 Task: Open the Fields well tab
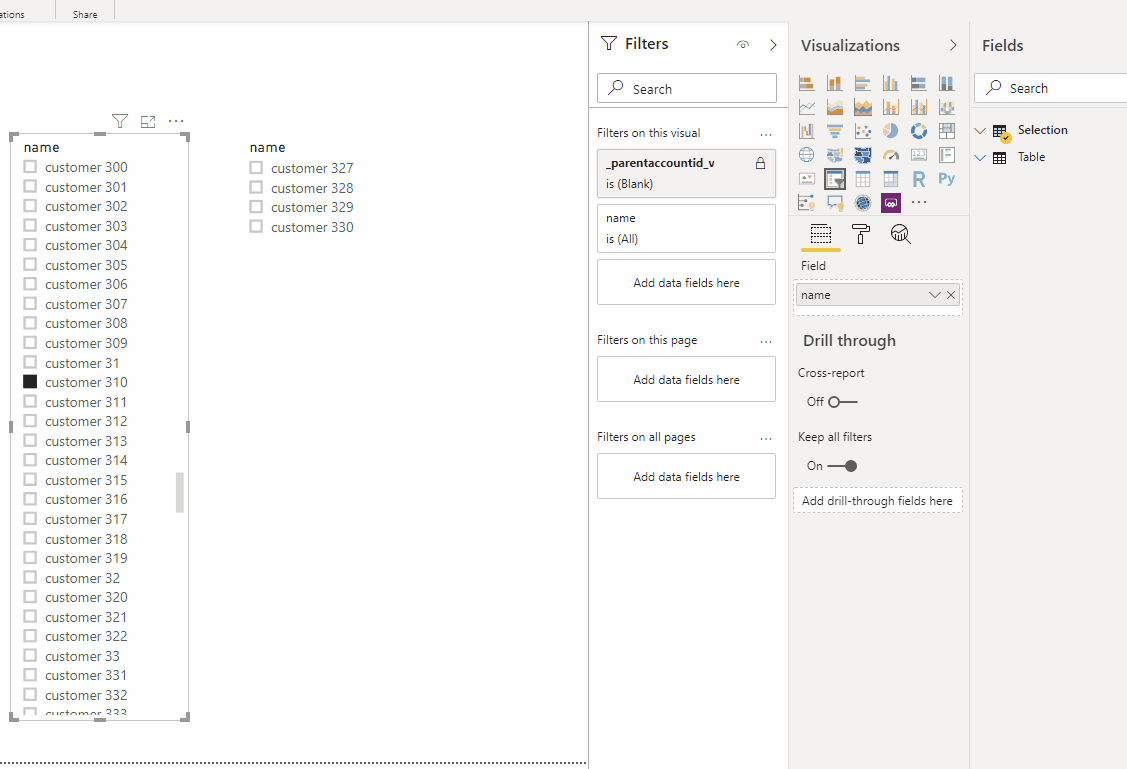pos(821,234)
